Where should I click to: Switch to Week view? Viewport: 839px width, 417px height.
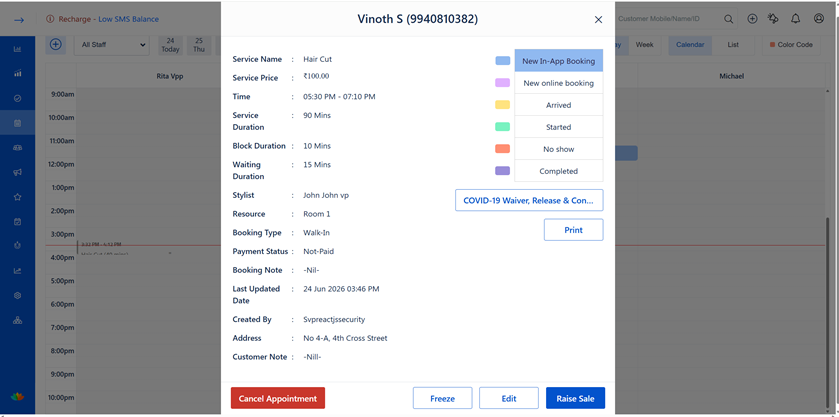[644, 45]
